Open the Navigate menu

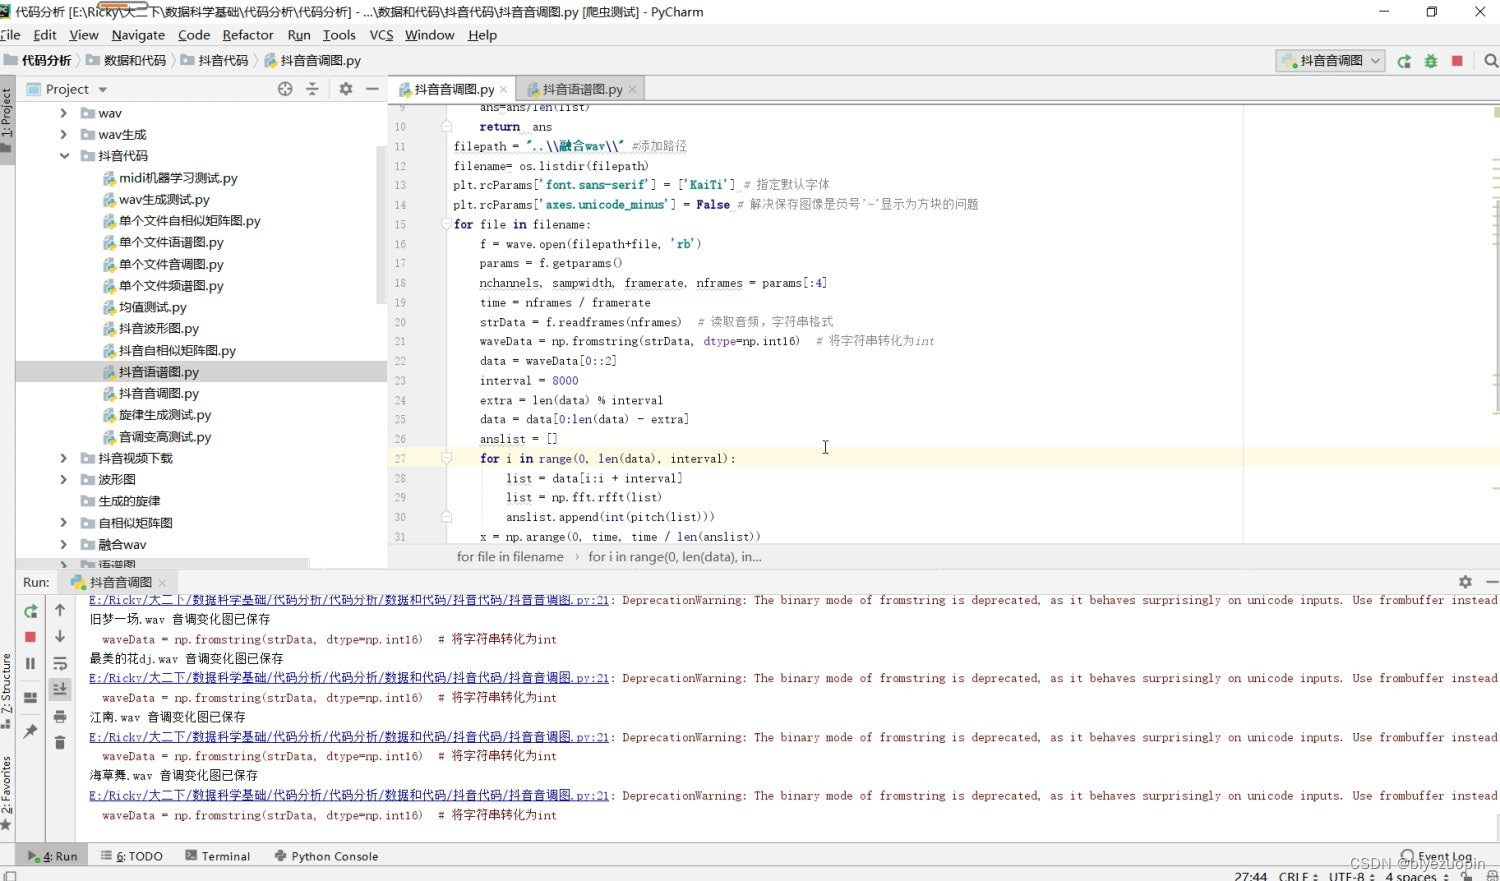click(x=138, y=35)
